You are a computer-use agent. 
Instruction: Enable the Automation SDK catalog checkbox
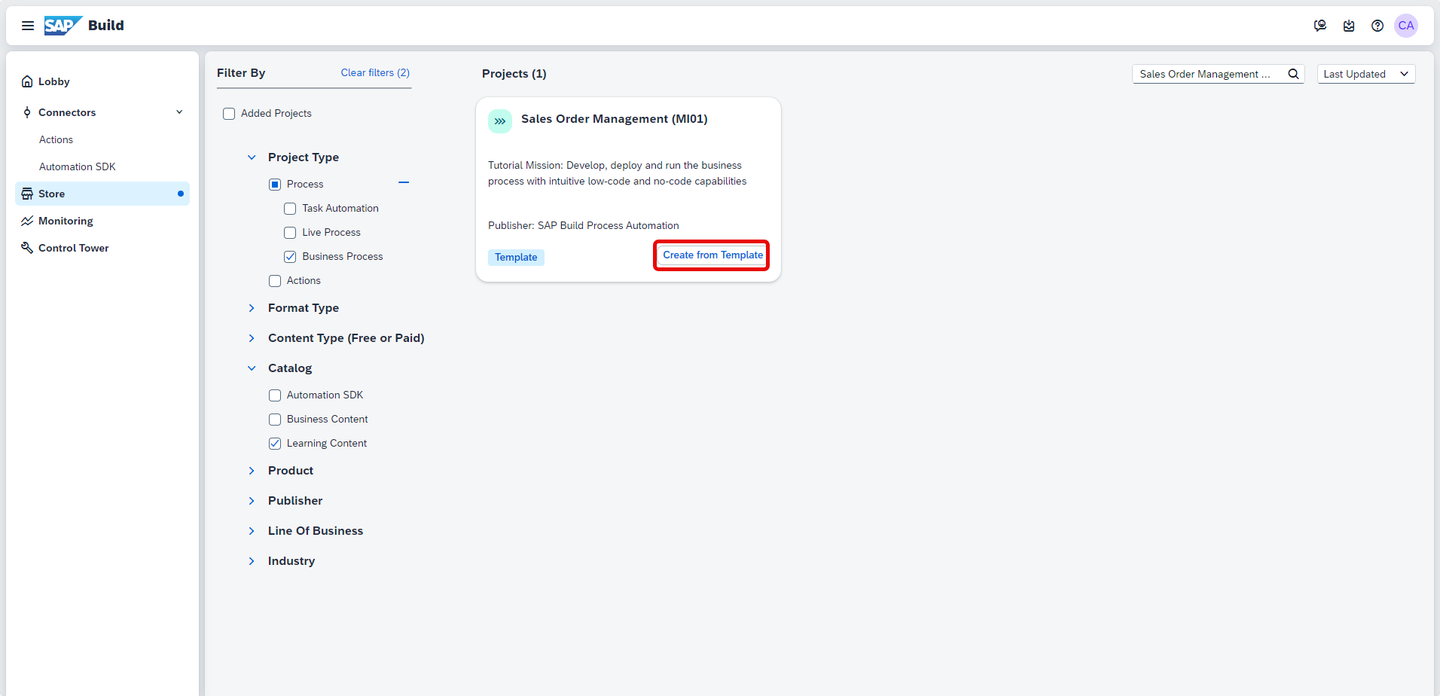pos(275,396)
